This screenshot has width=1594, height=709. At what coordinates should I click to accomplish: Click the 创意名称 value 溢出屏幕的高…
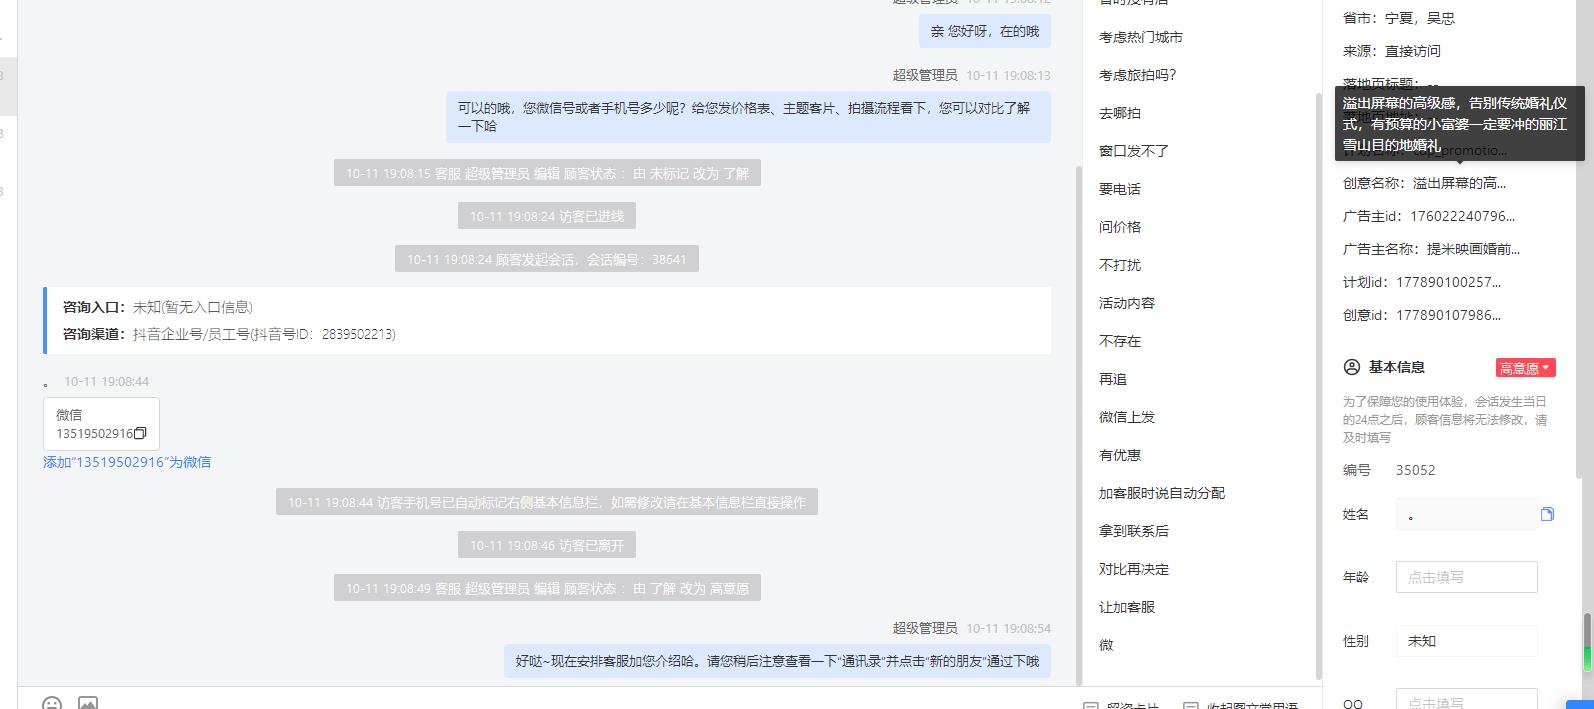(x=1459, y=183)
